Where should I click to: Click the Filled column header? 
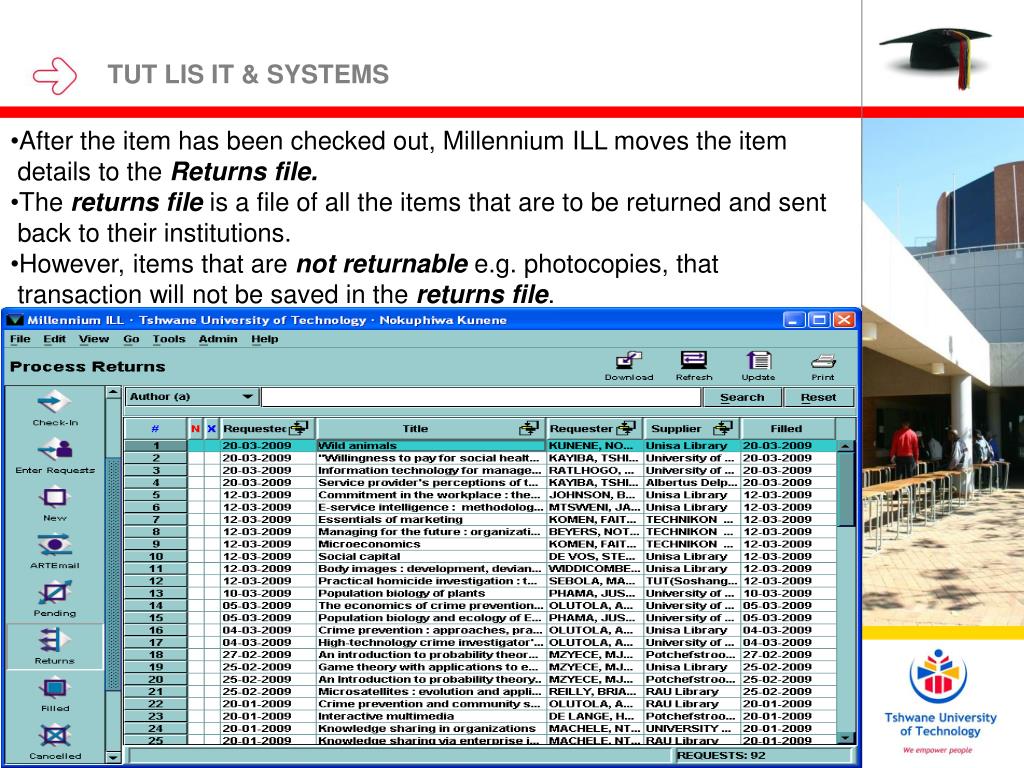click(786, 428)
